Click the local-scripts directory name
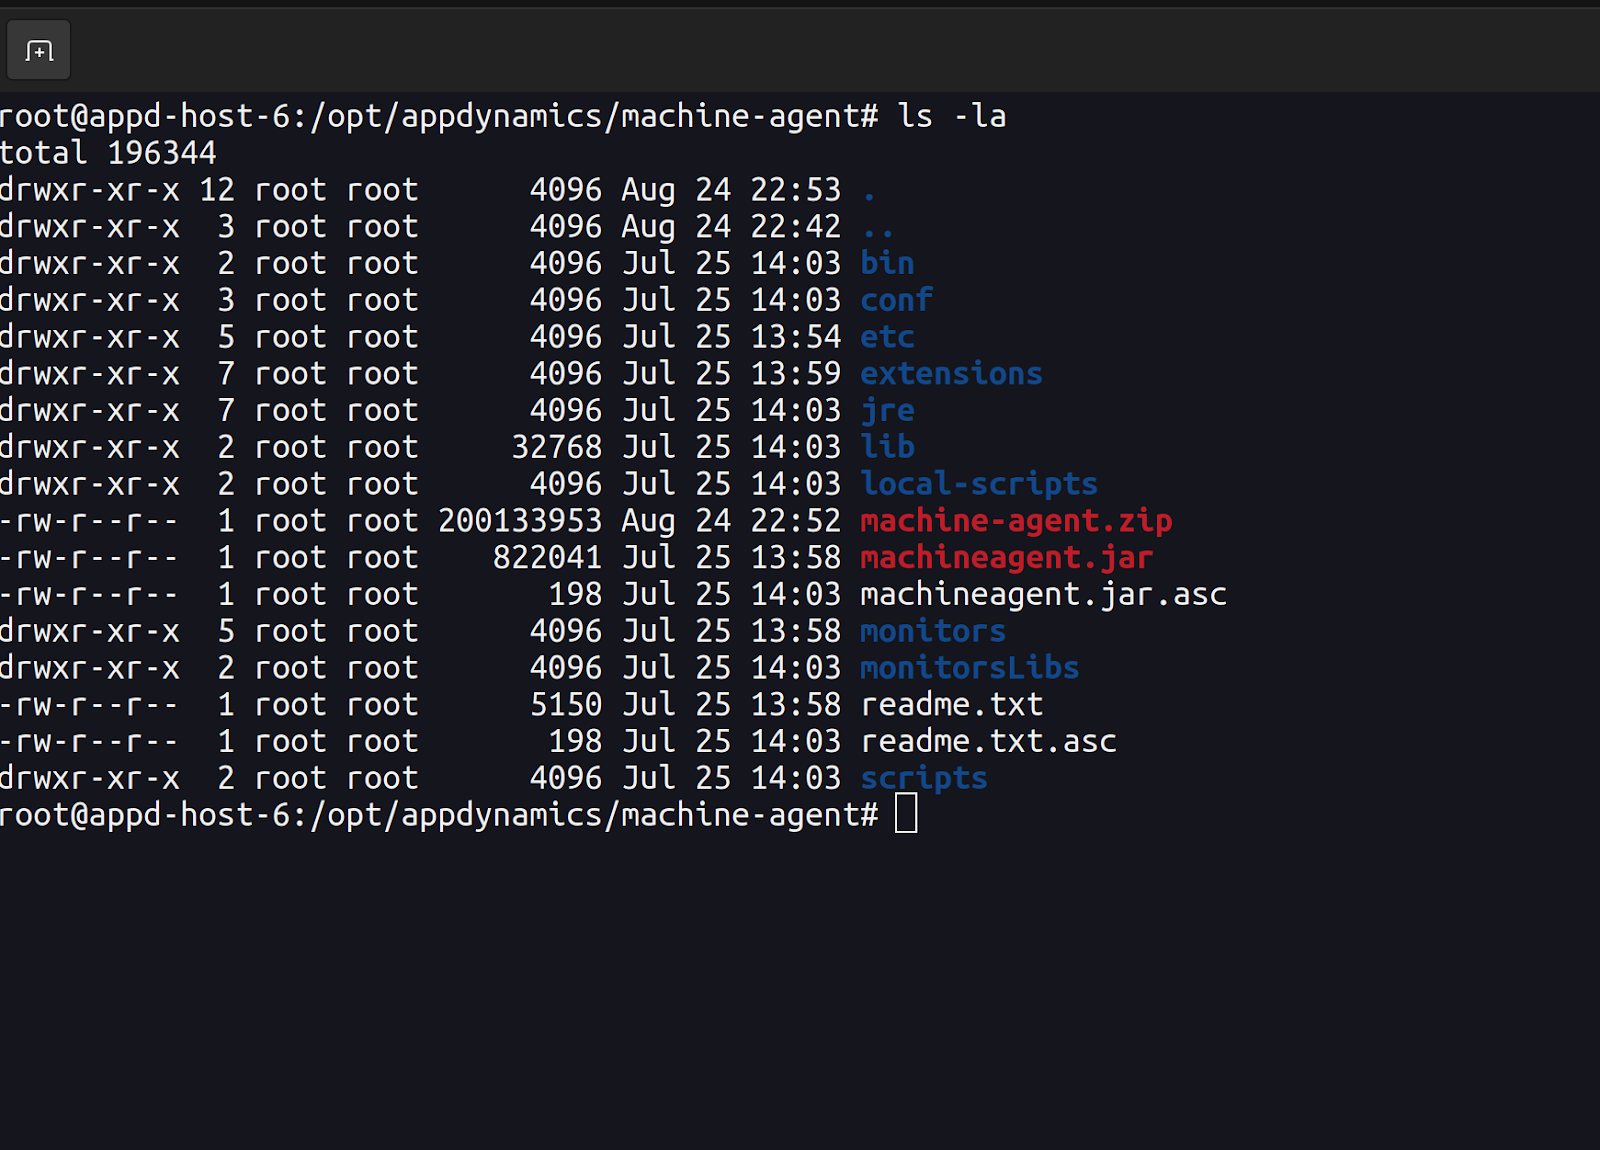 click(x=979, y=484)
